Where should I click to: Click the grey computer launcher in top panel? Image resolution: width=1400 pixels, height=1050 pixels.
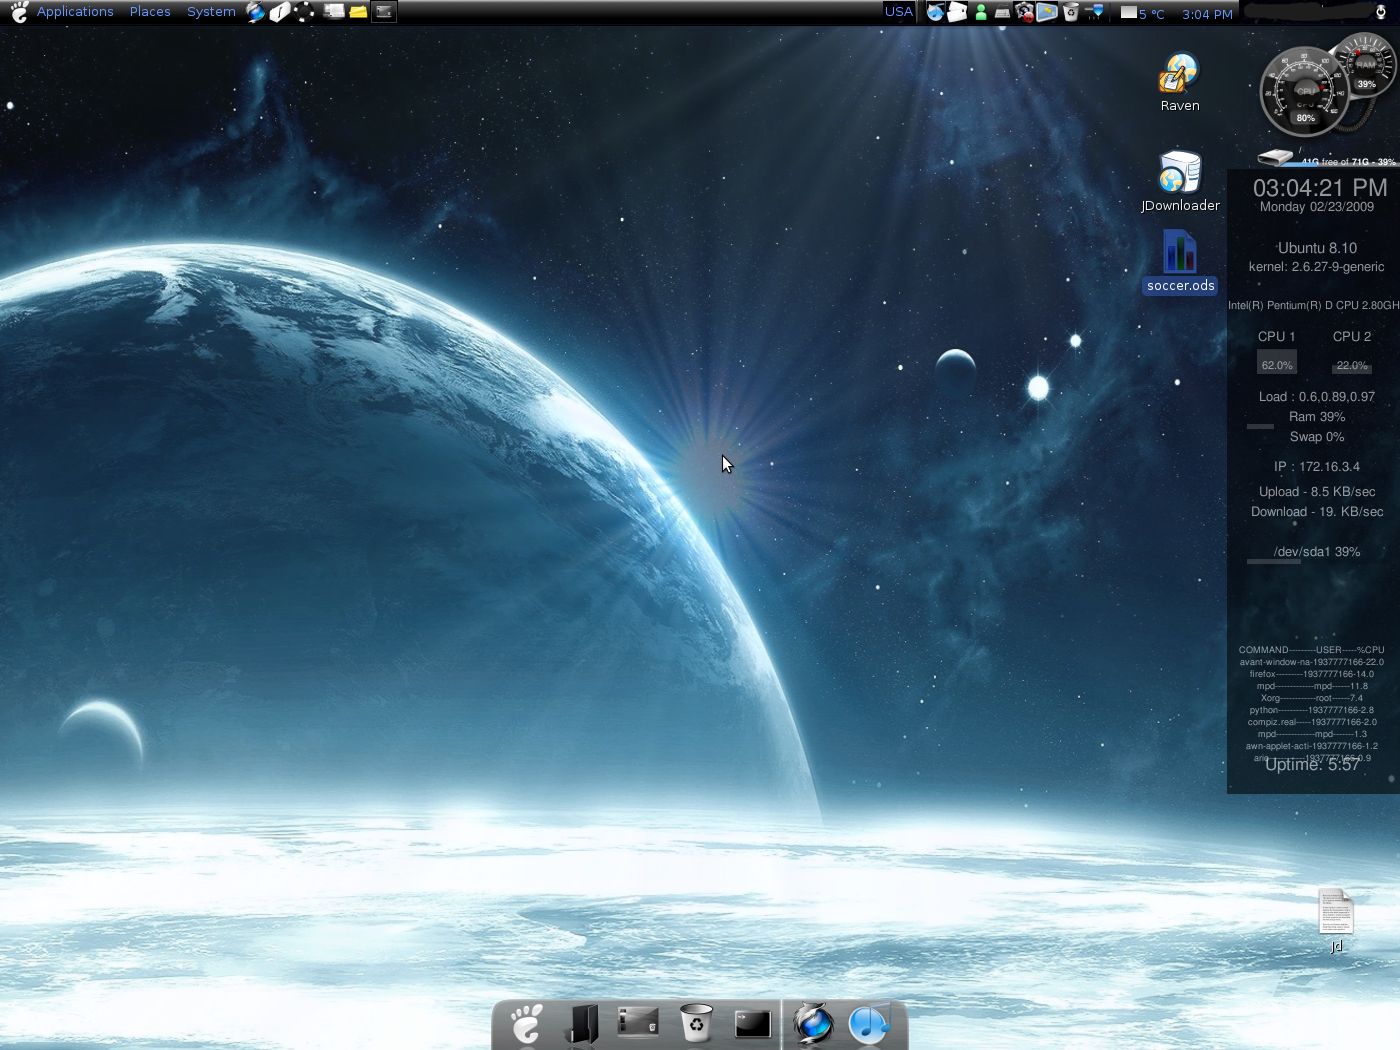click(x=334, y=12)
